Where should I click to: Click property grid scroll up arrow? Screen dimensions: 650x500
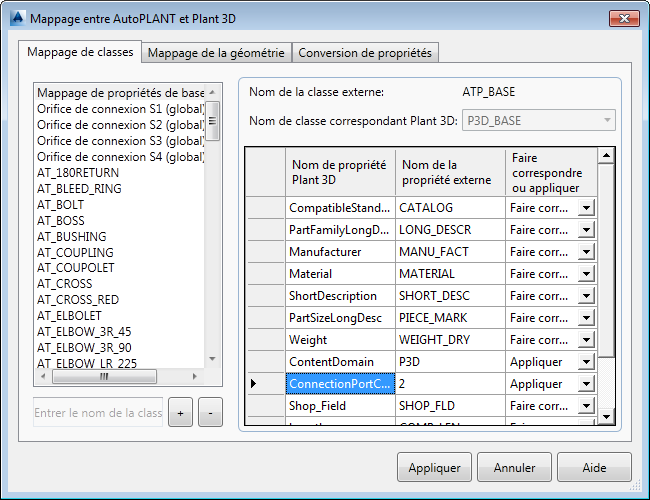tap(606, 155)
